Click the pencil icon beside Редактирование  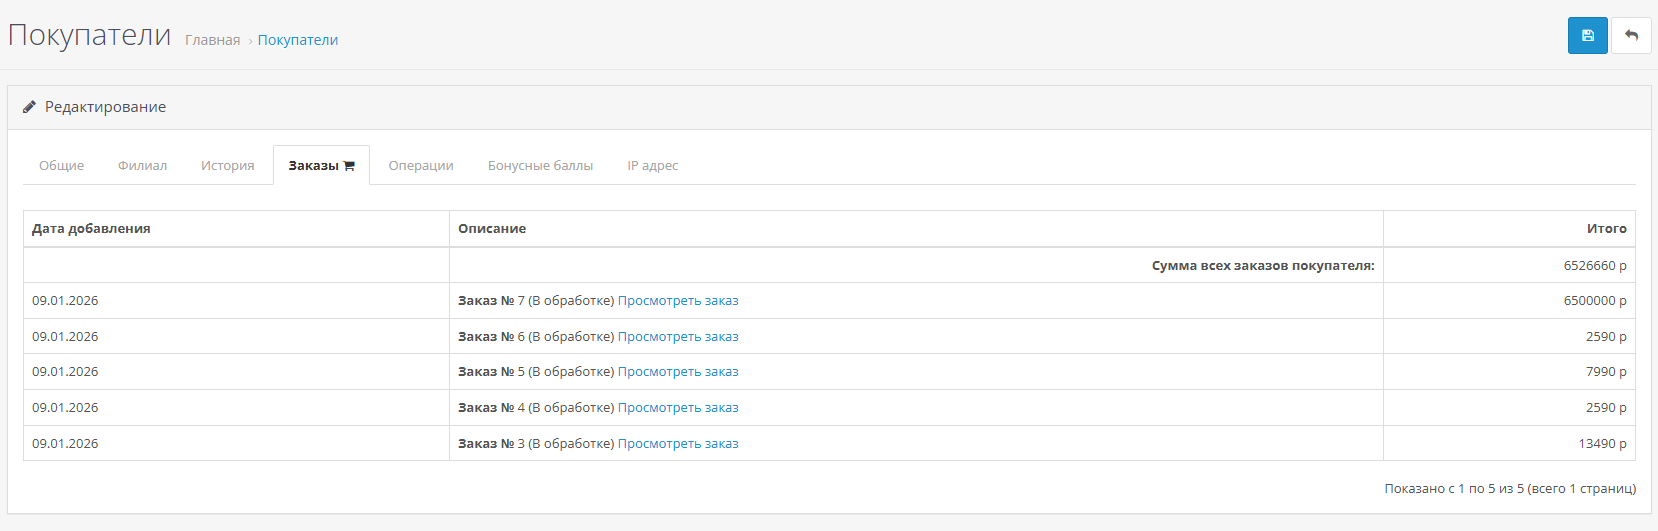(x=29, y=107)
